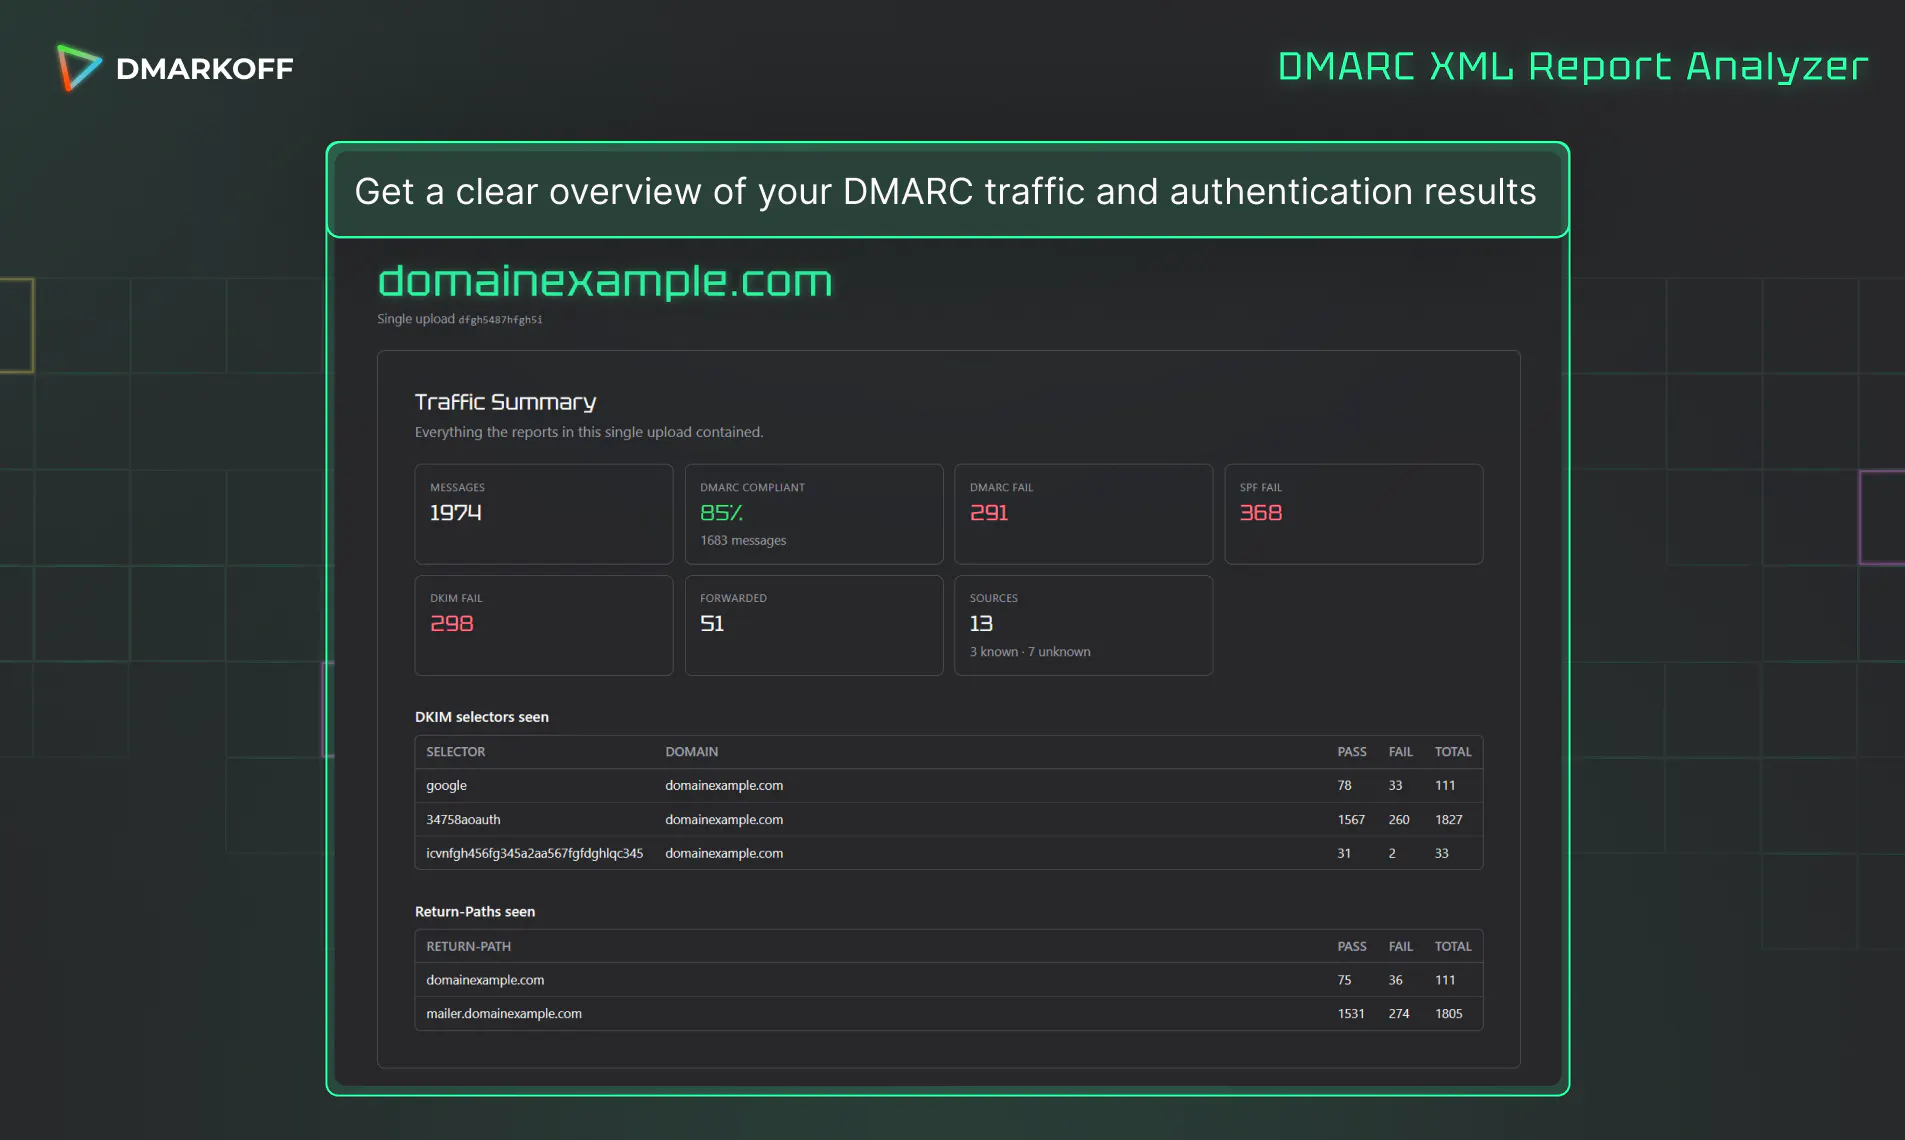The width and height of the screenshot is (1905, 1140).
Task: Open the Messages 1974 stat card
Action: click(543, 514)
